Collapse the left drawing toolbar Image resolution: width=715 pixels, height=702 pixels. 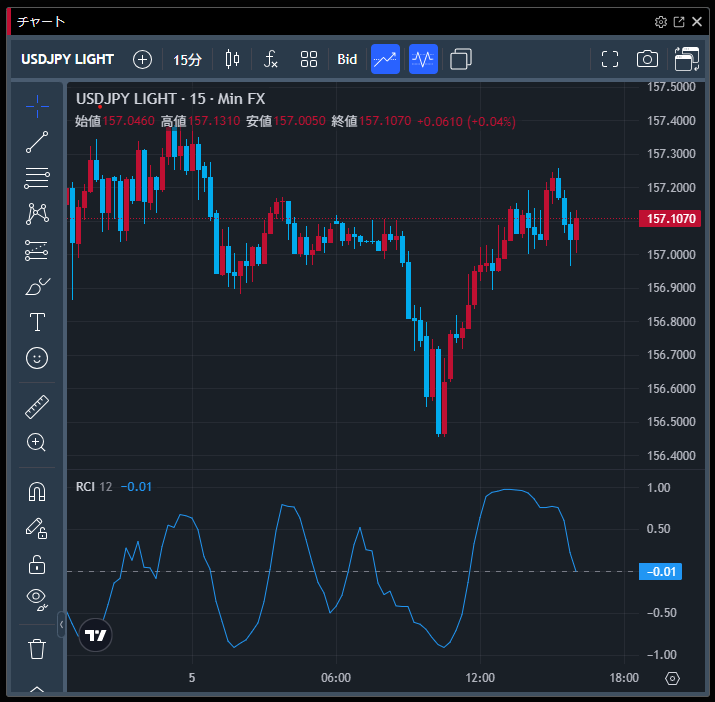61,625
